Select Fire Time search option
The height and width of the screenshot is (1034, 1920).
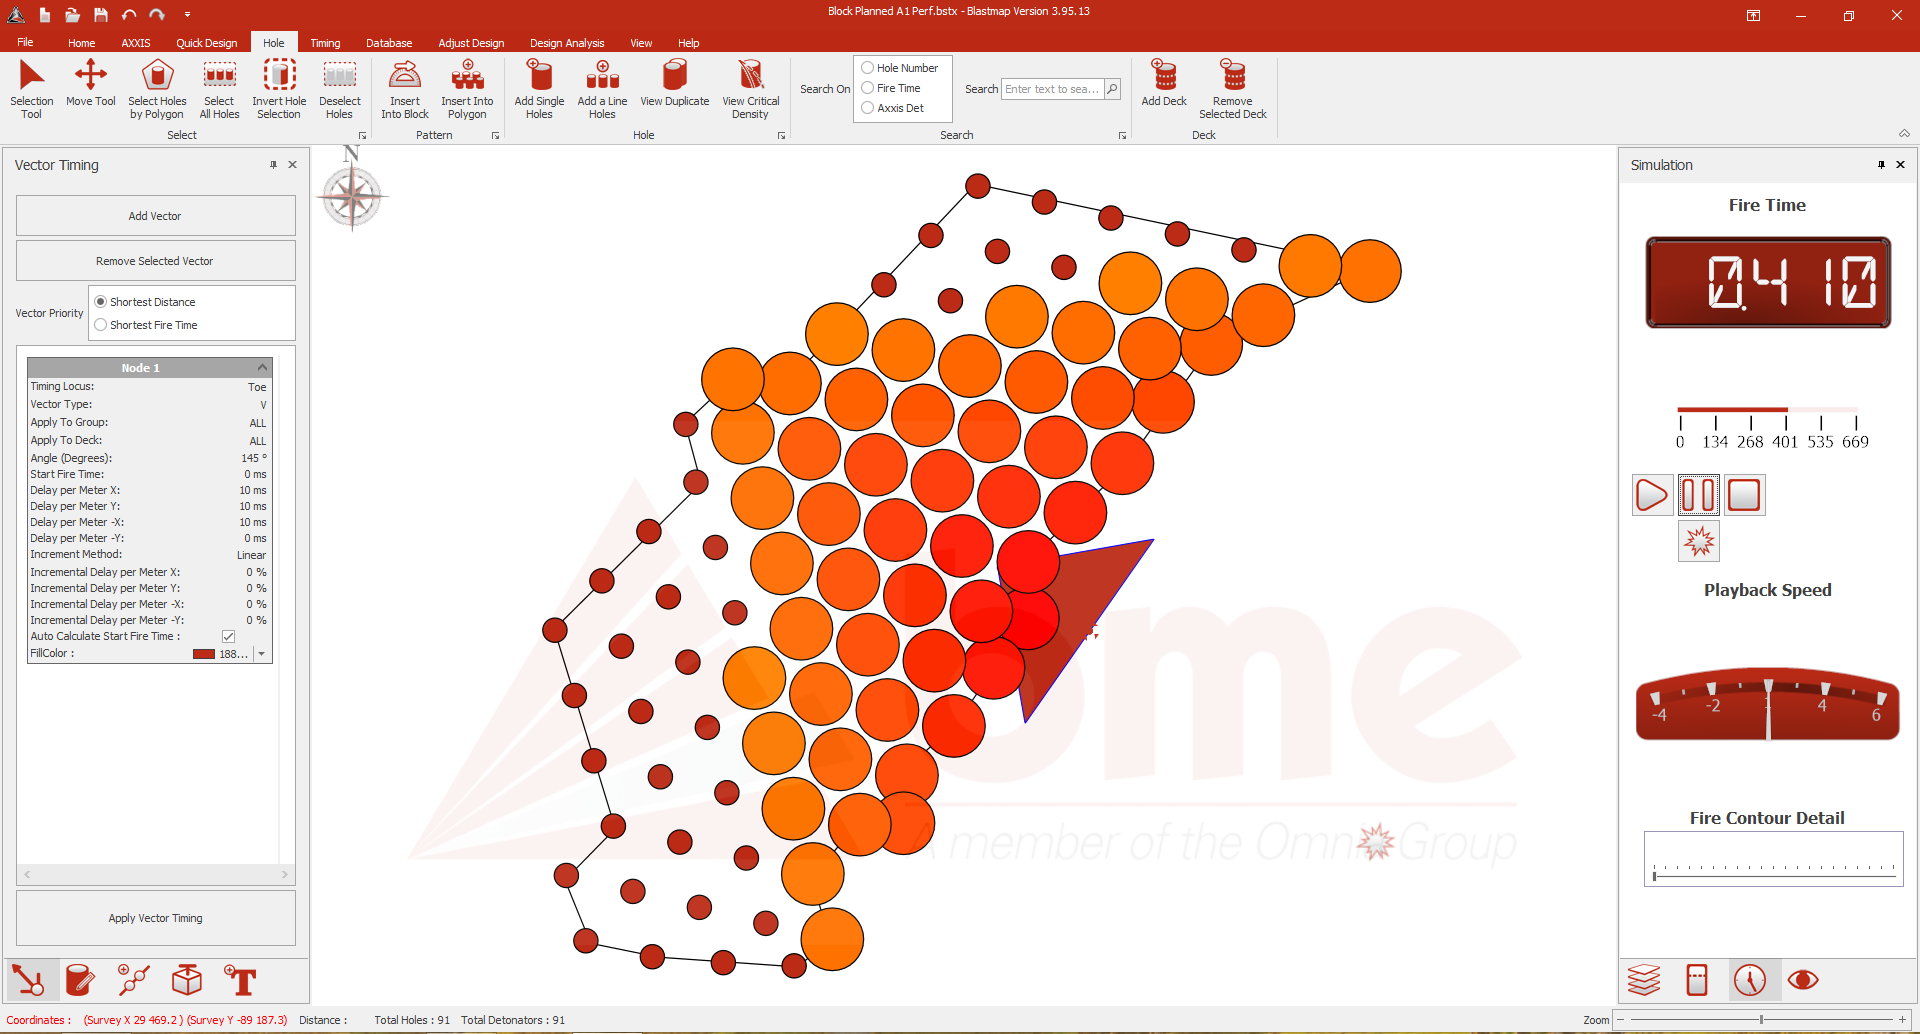point(867,88)
